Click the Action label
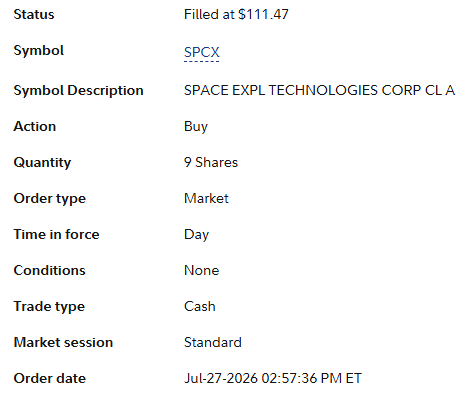The width and height of the screenshot is (460, 395). click(x=35, y=126)
